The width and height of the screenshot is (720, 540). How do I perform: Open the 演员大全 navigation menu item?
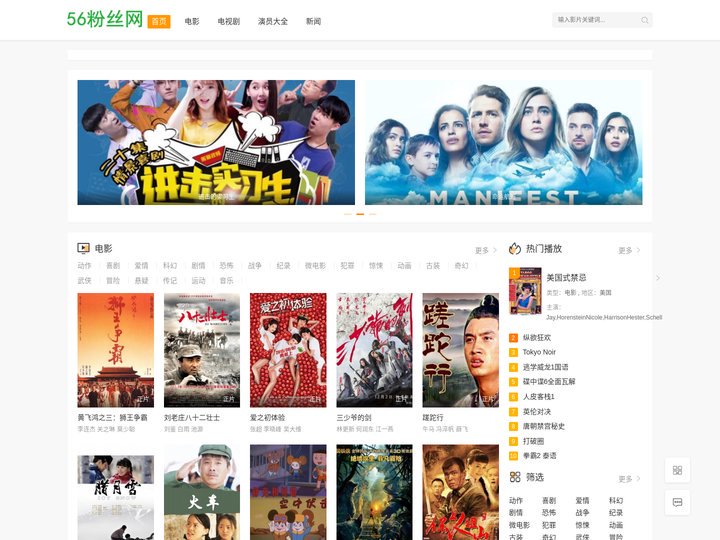click(273, 22)
